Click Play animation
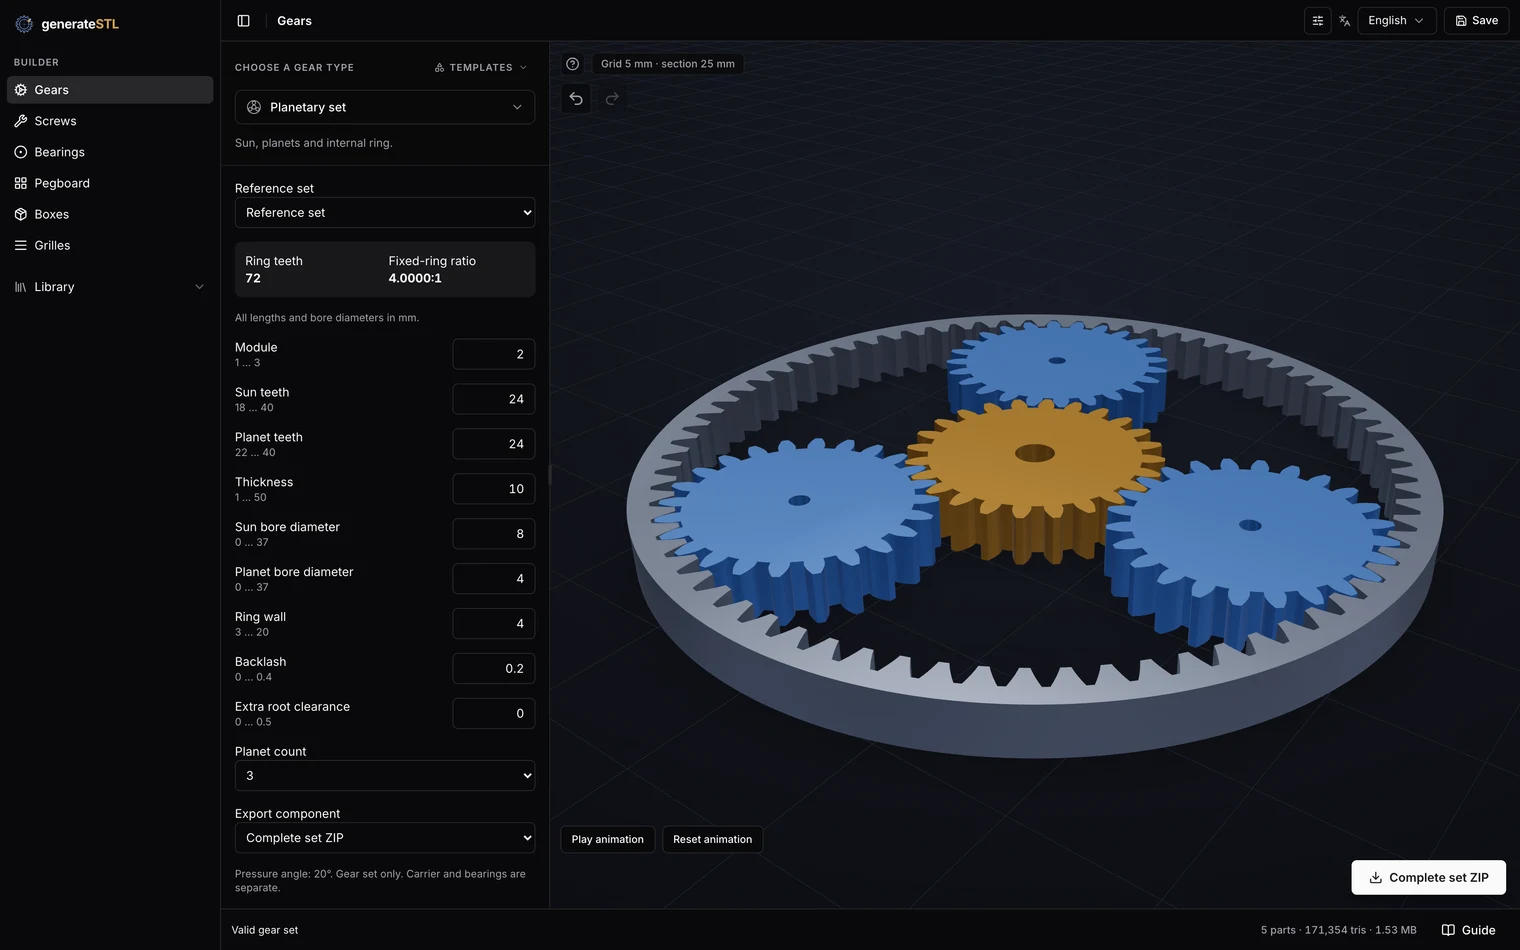This screenshot has width=1520, height=950. point(608,839)
